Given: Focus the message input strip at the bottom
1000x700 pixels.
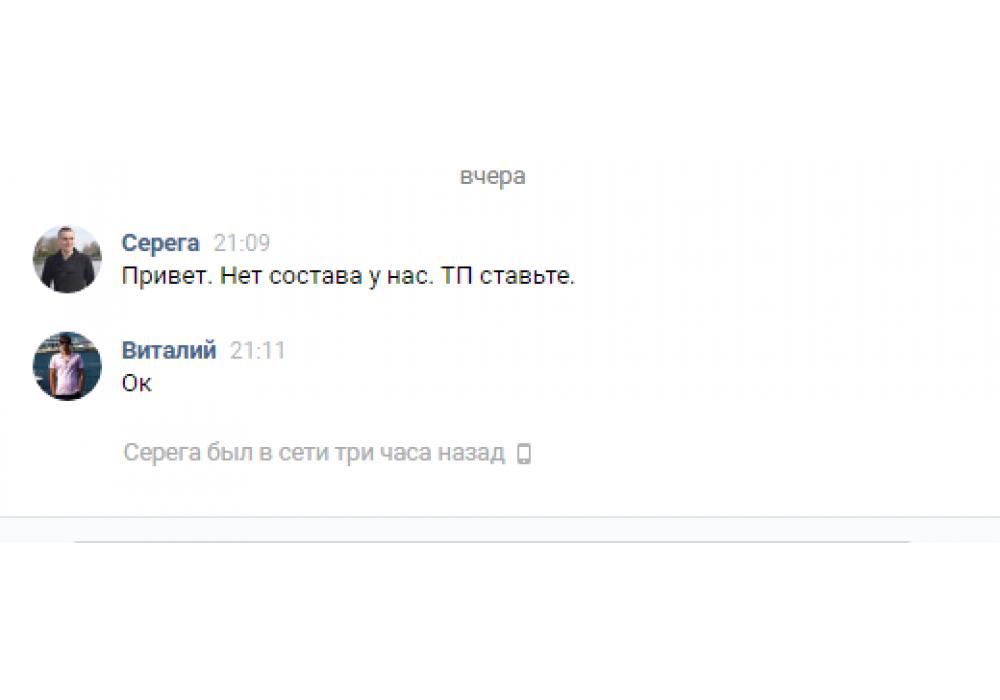Looking at the screenshot, I should (500, 530).
